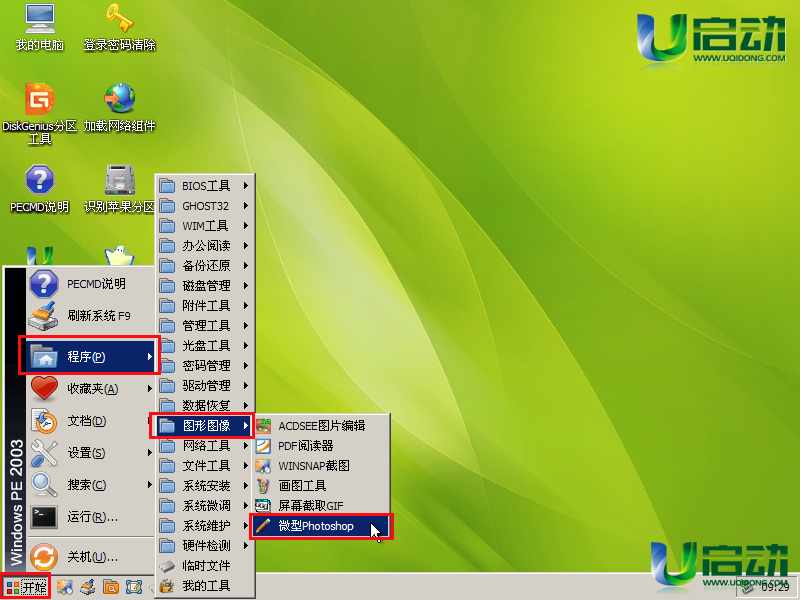The width and height of the screenshot is (800, 600).
Task: Expand the 硬件检测 folder submenu
Action: coord(205,545)
